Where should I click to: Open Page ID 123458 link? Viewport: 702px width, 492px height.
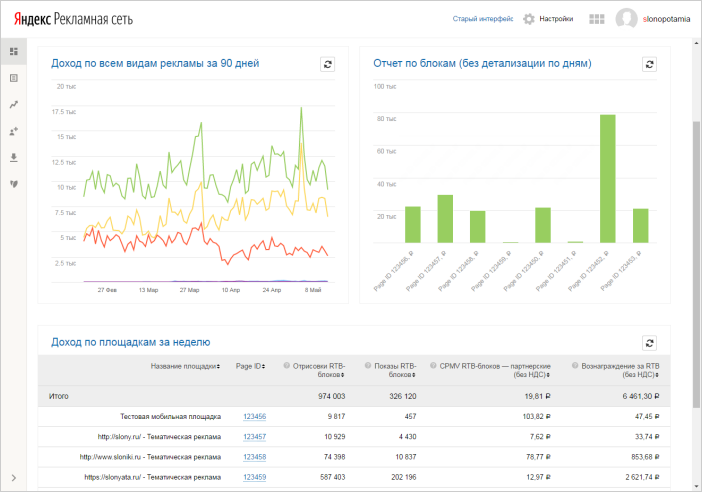(x=255, y=457)
